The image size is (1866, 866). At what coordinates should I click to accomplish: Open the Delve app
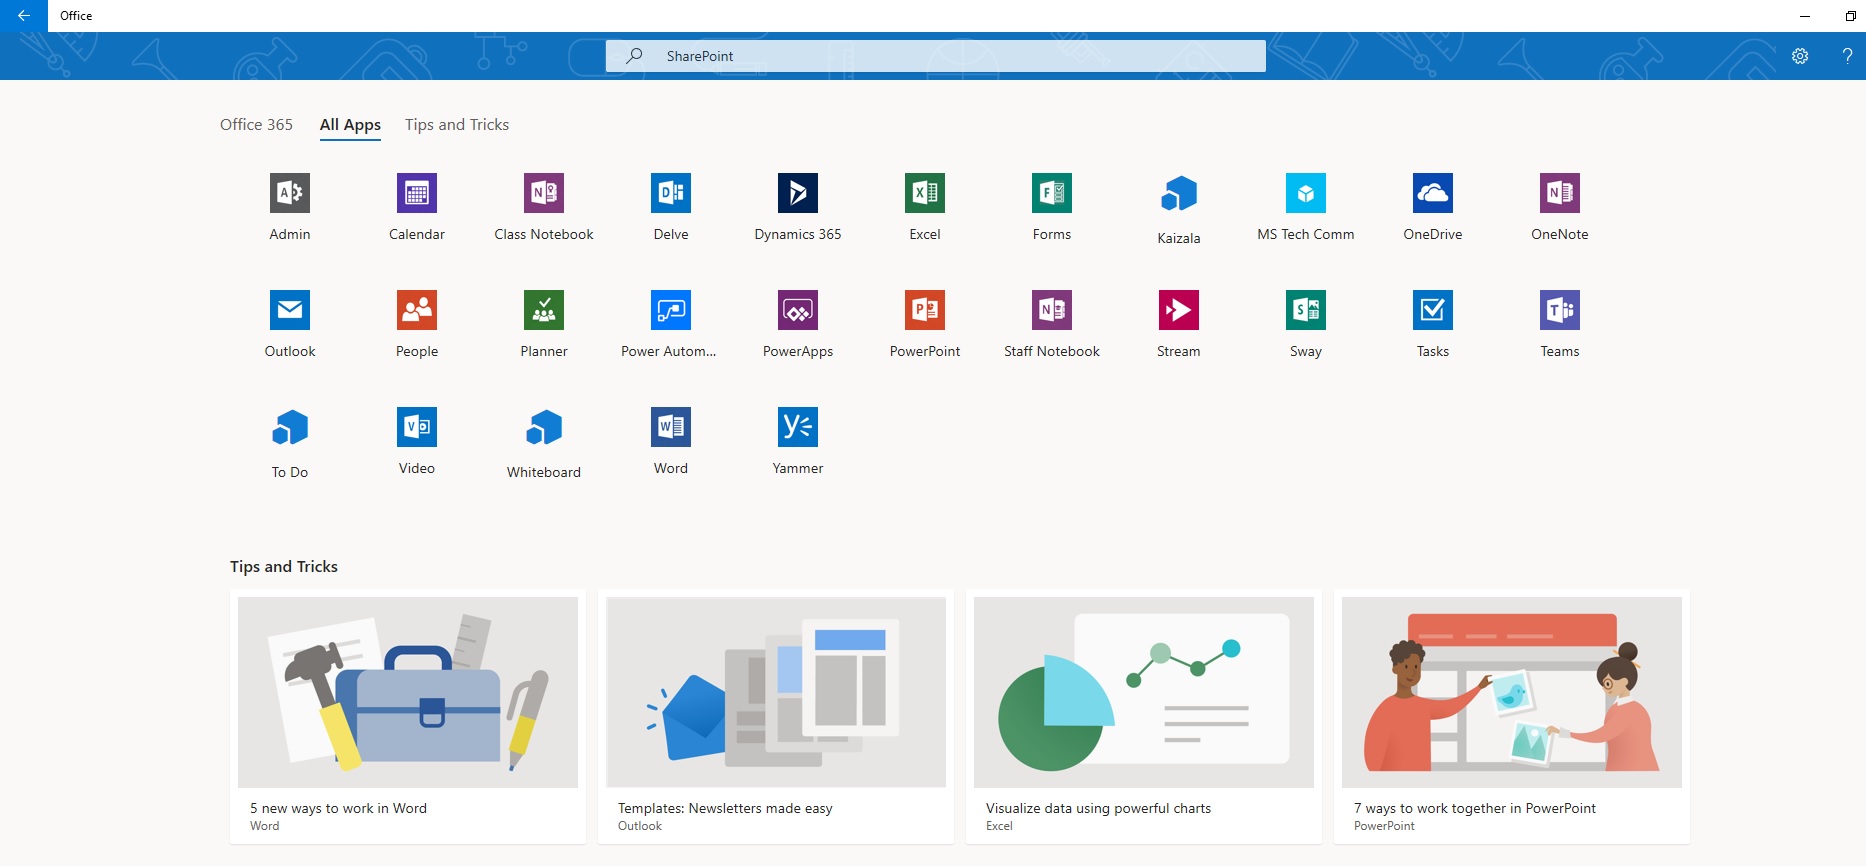[x=671, y=193]
